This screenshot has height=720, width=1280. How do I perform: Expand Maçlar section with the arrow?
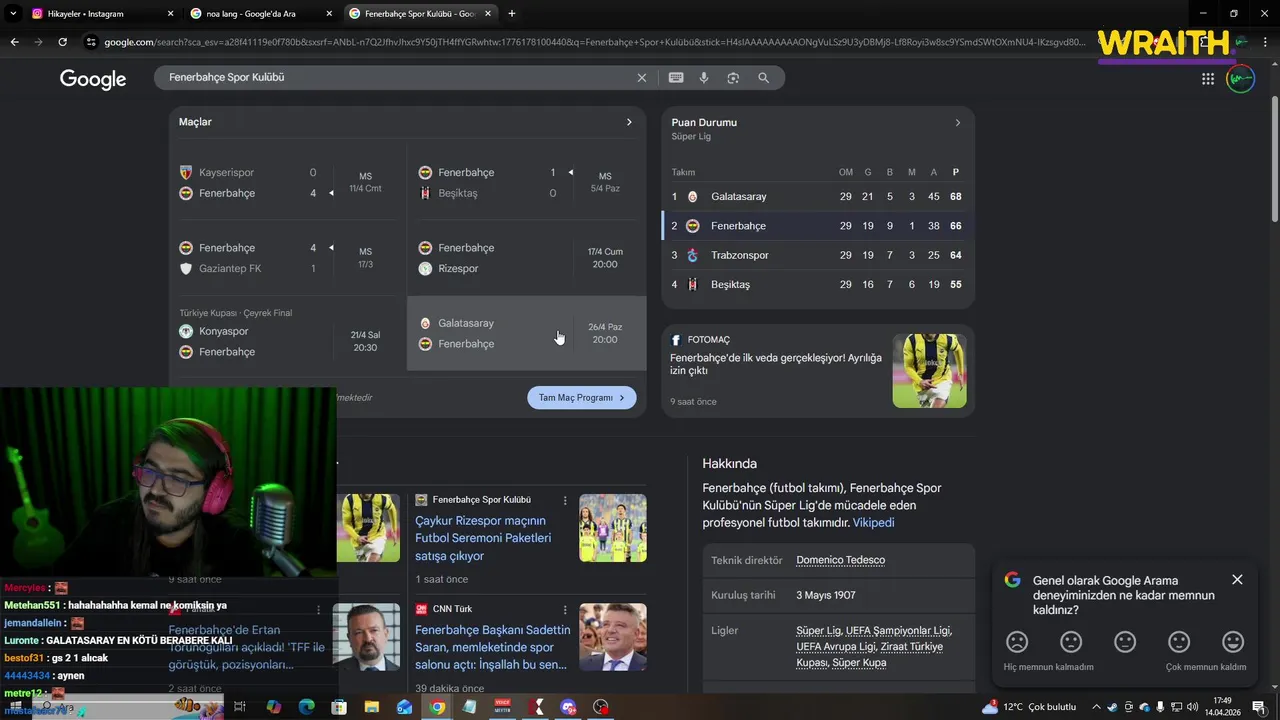(x=629, y=122)
